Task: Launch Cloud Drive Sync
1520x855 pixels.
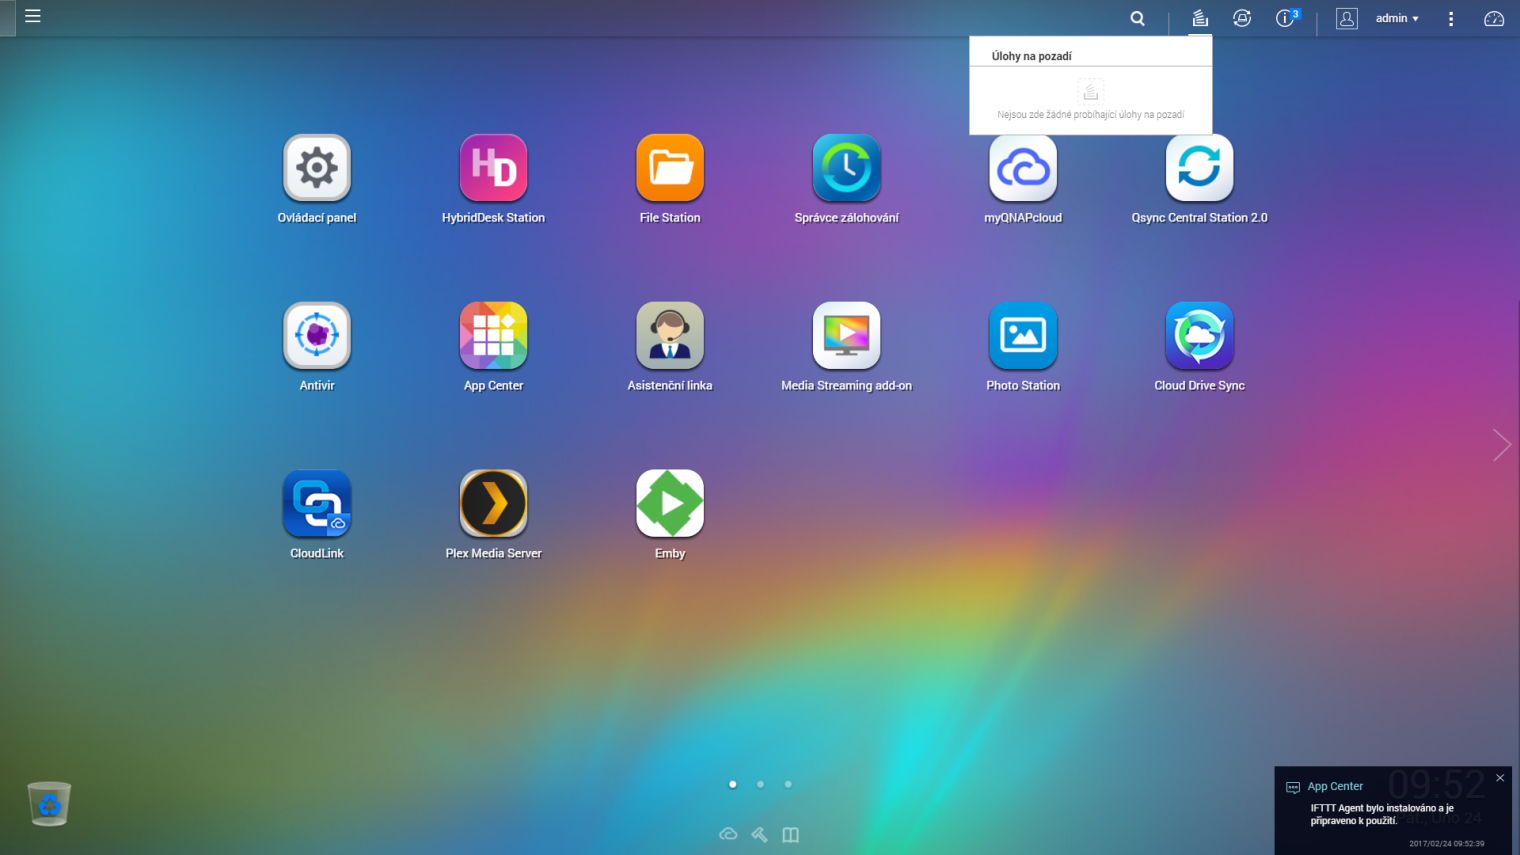Action: (1199, 336)
